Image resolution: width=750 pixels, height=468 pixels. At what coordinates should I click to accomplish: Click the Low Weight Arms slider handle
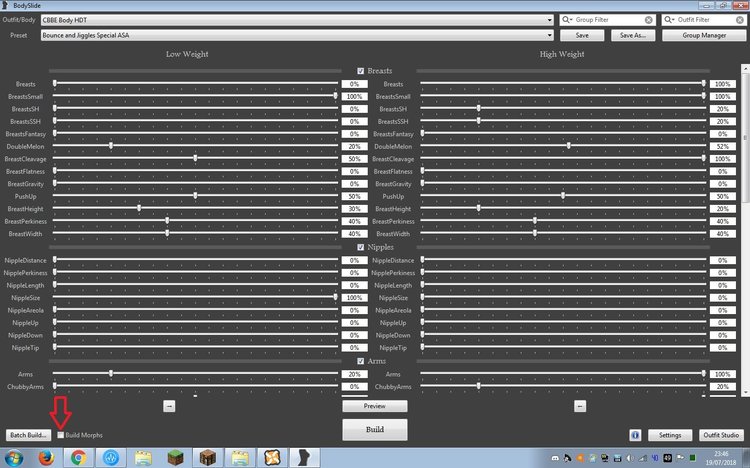[111, 373]
